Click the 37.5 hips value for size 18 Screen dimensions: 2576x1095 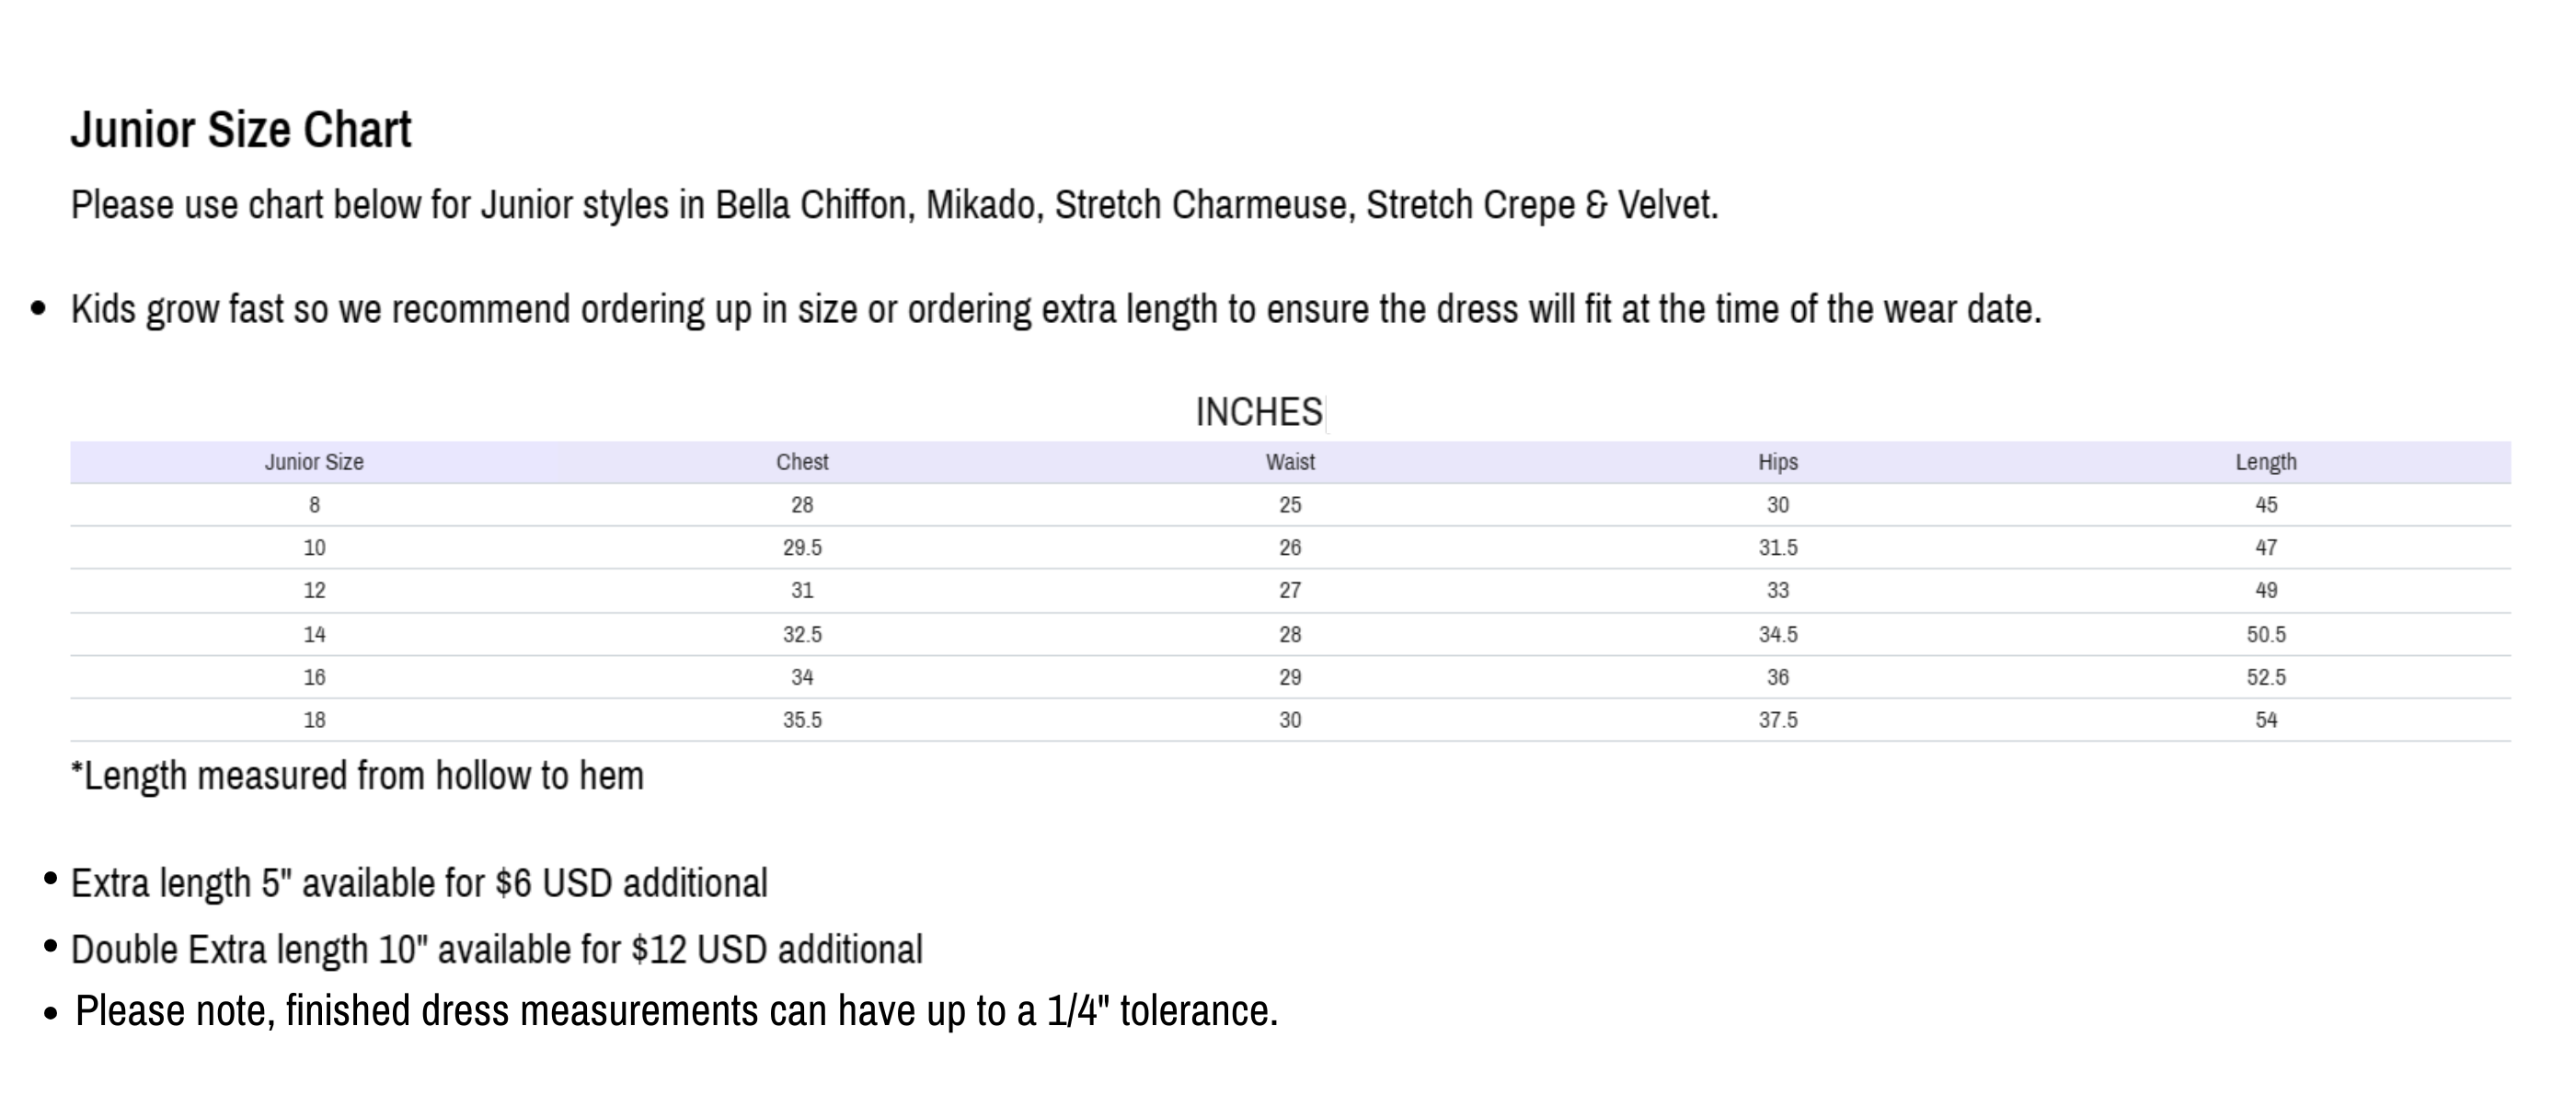1778,720
